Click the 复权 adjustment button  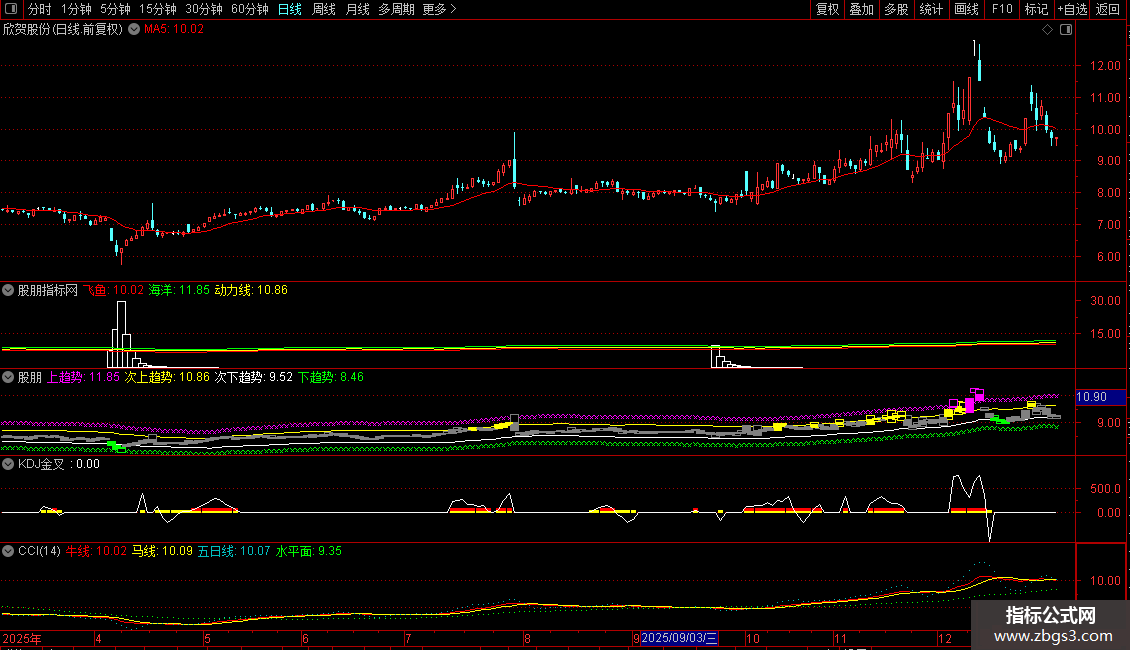click(x=827, y=9)
